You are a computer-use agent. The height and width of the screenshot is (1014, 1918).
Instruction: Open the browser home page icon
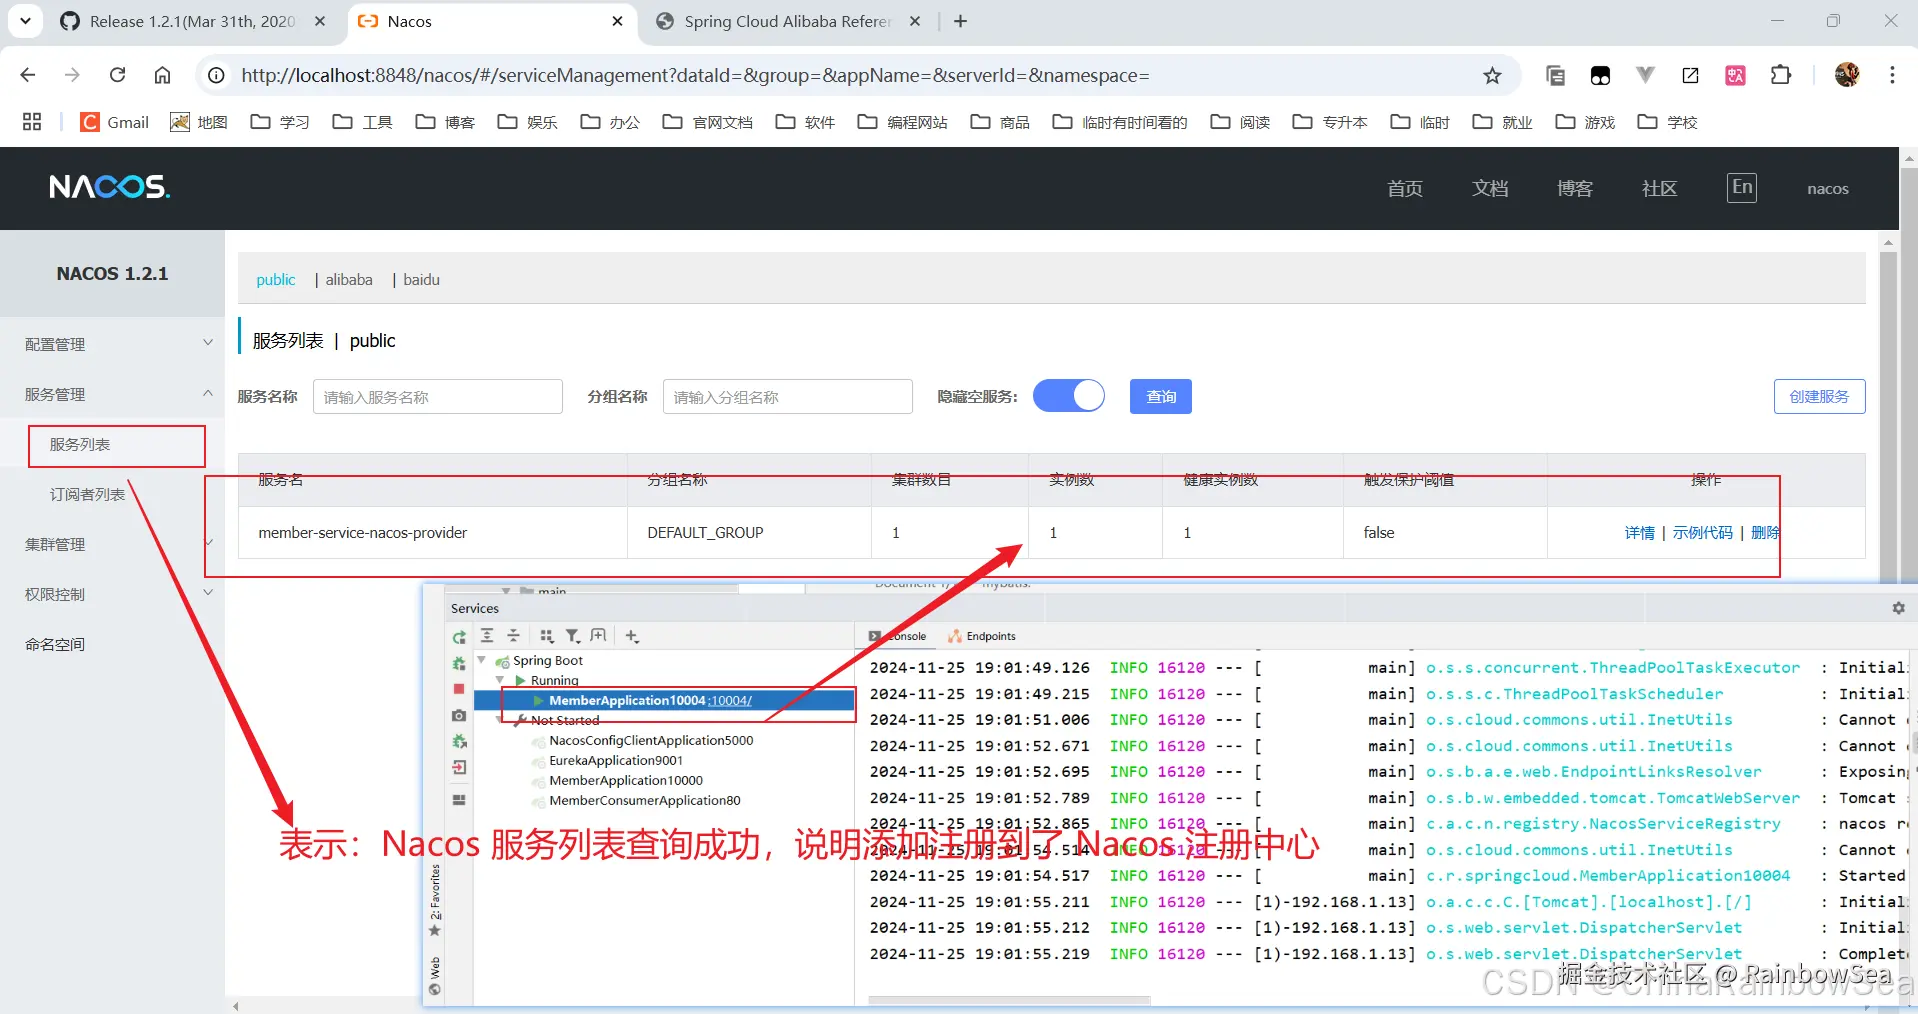coord(162,75)
